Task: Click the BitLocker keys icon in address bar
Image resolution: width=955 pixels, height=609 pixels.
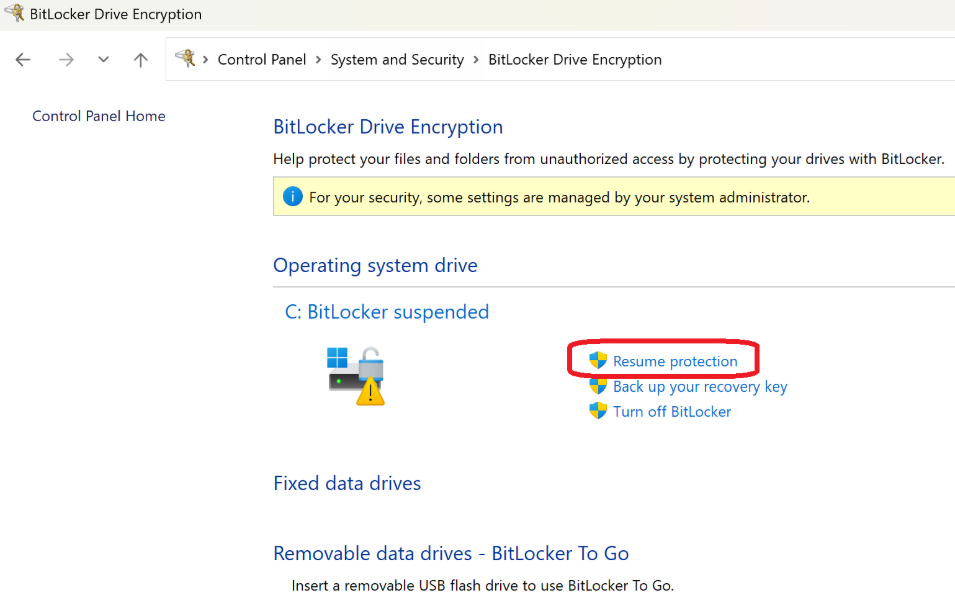Action: click(185, 58)
